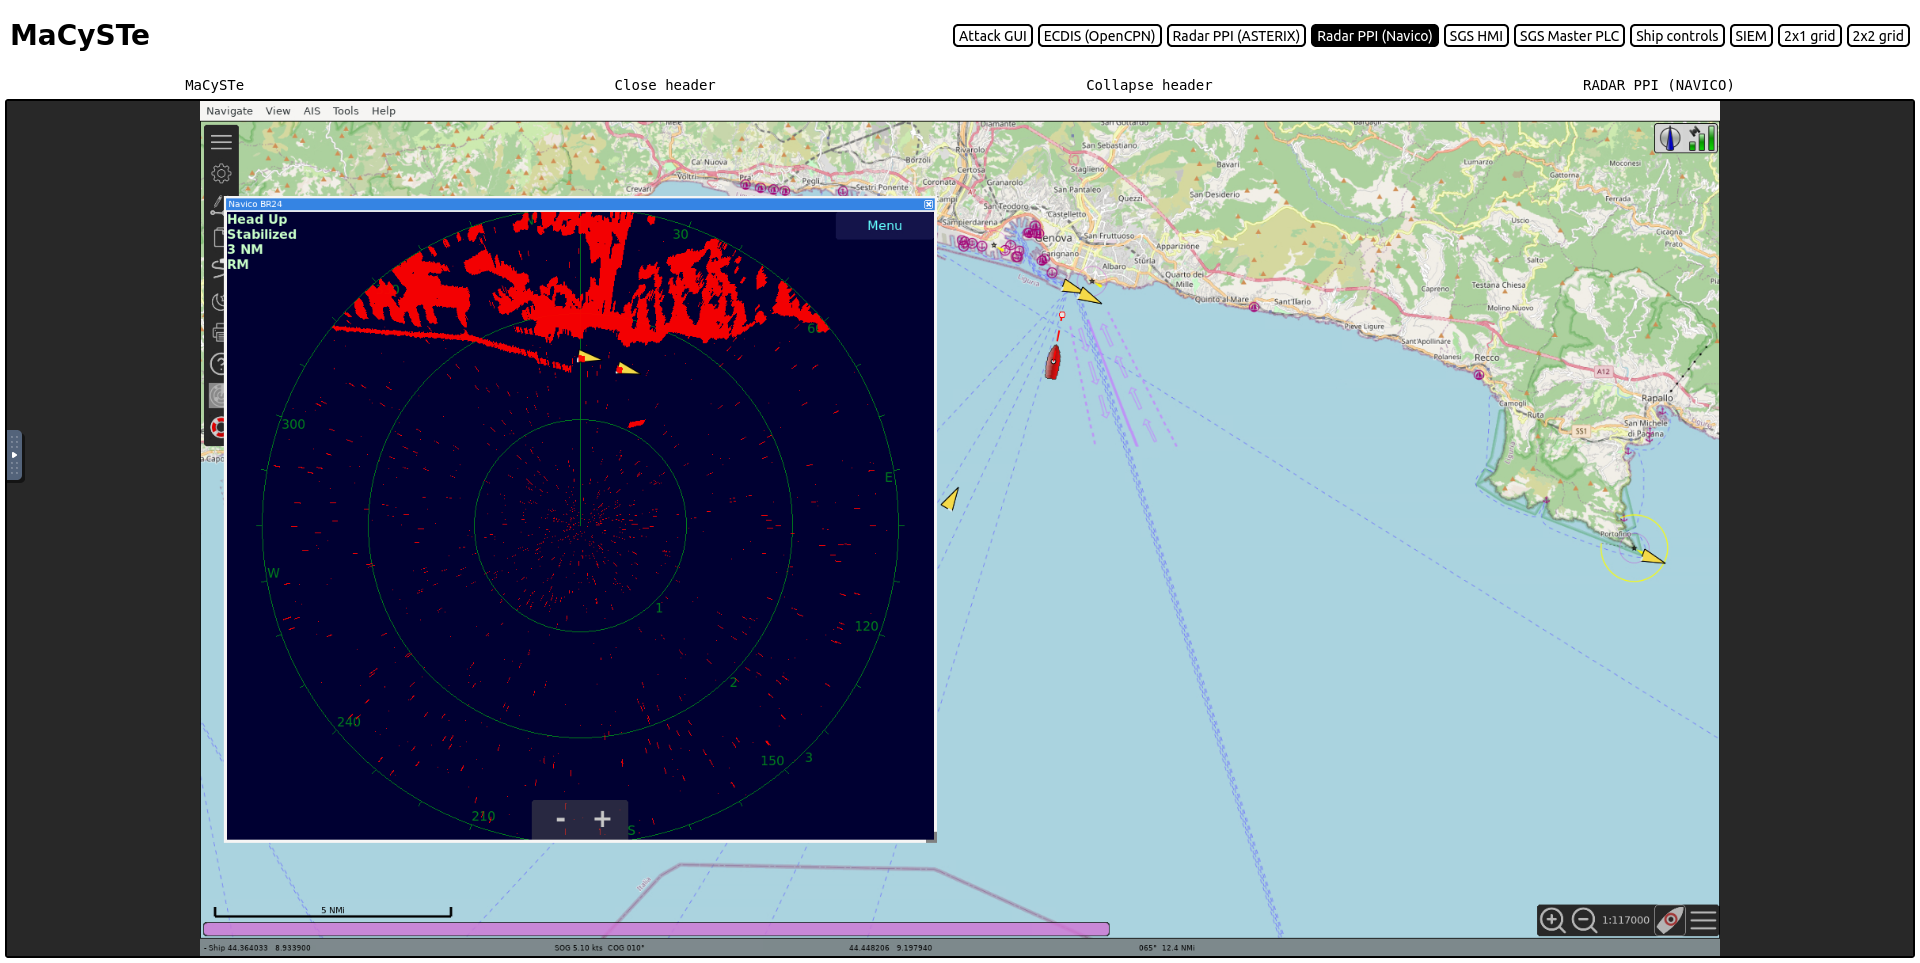Click the RADAR PPI (NAVICO) header label
This screenshot has height=963, width=1920.
1658,85
